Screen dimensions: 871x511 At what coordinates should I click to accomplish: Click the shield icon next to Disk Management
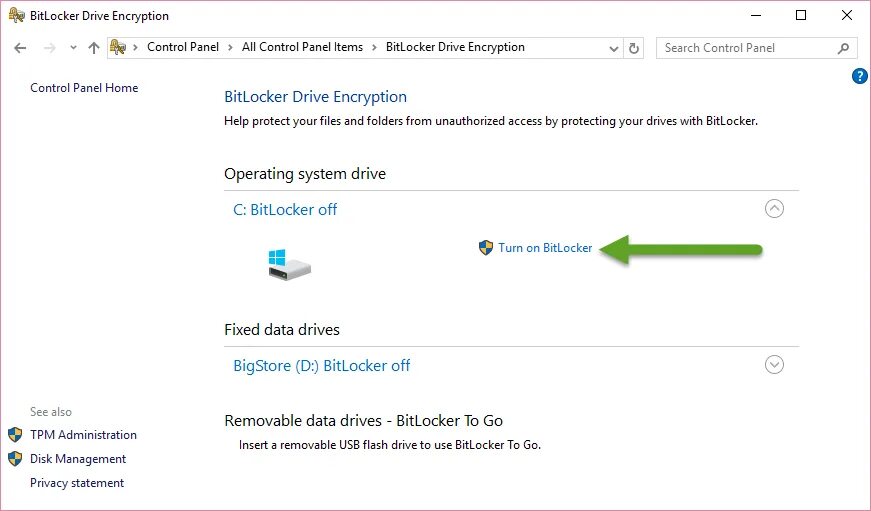click(x=15, y=459)
